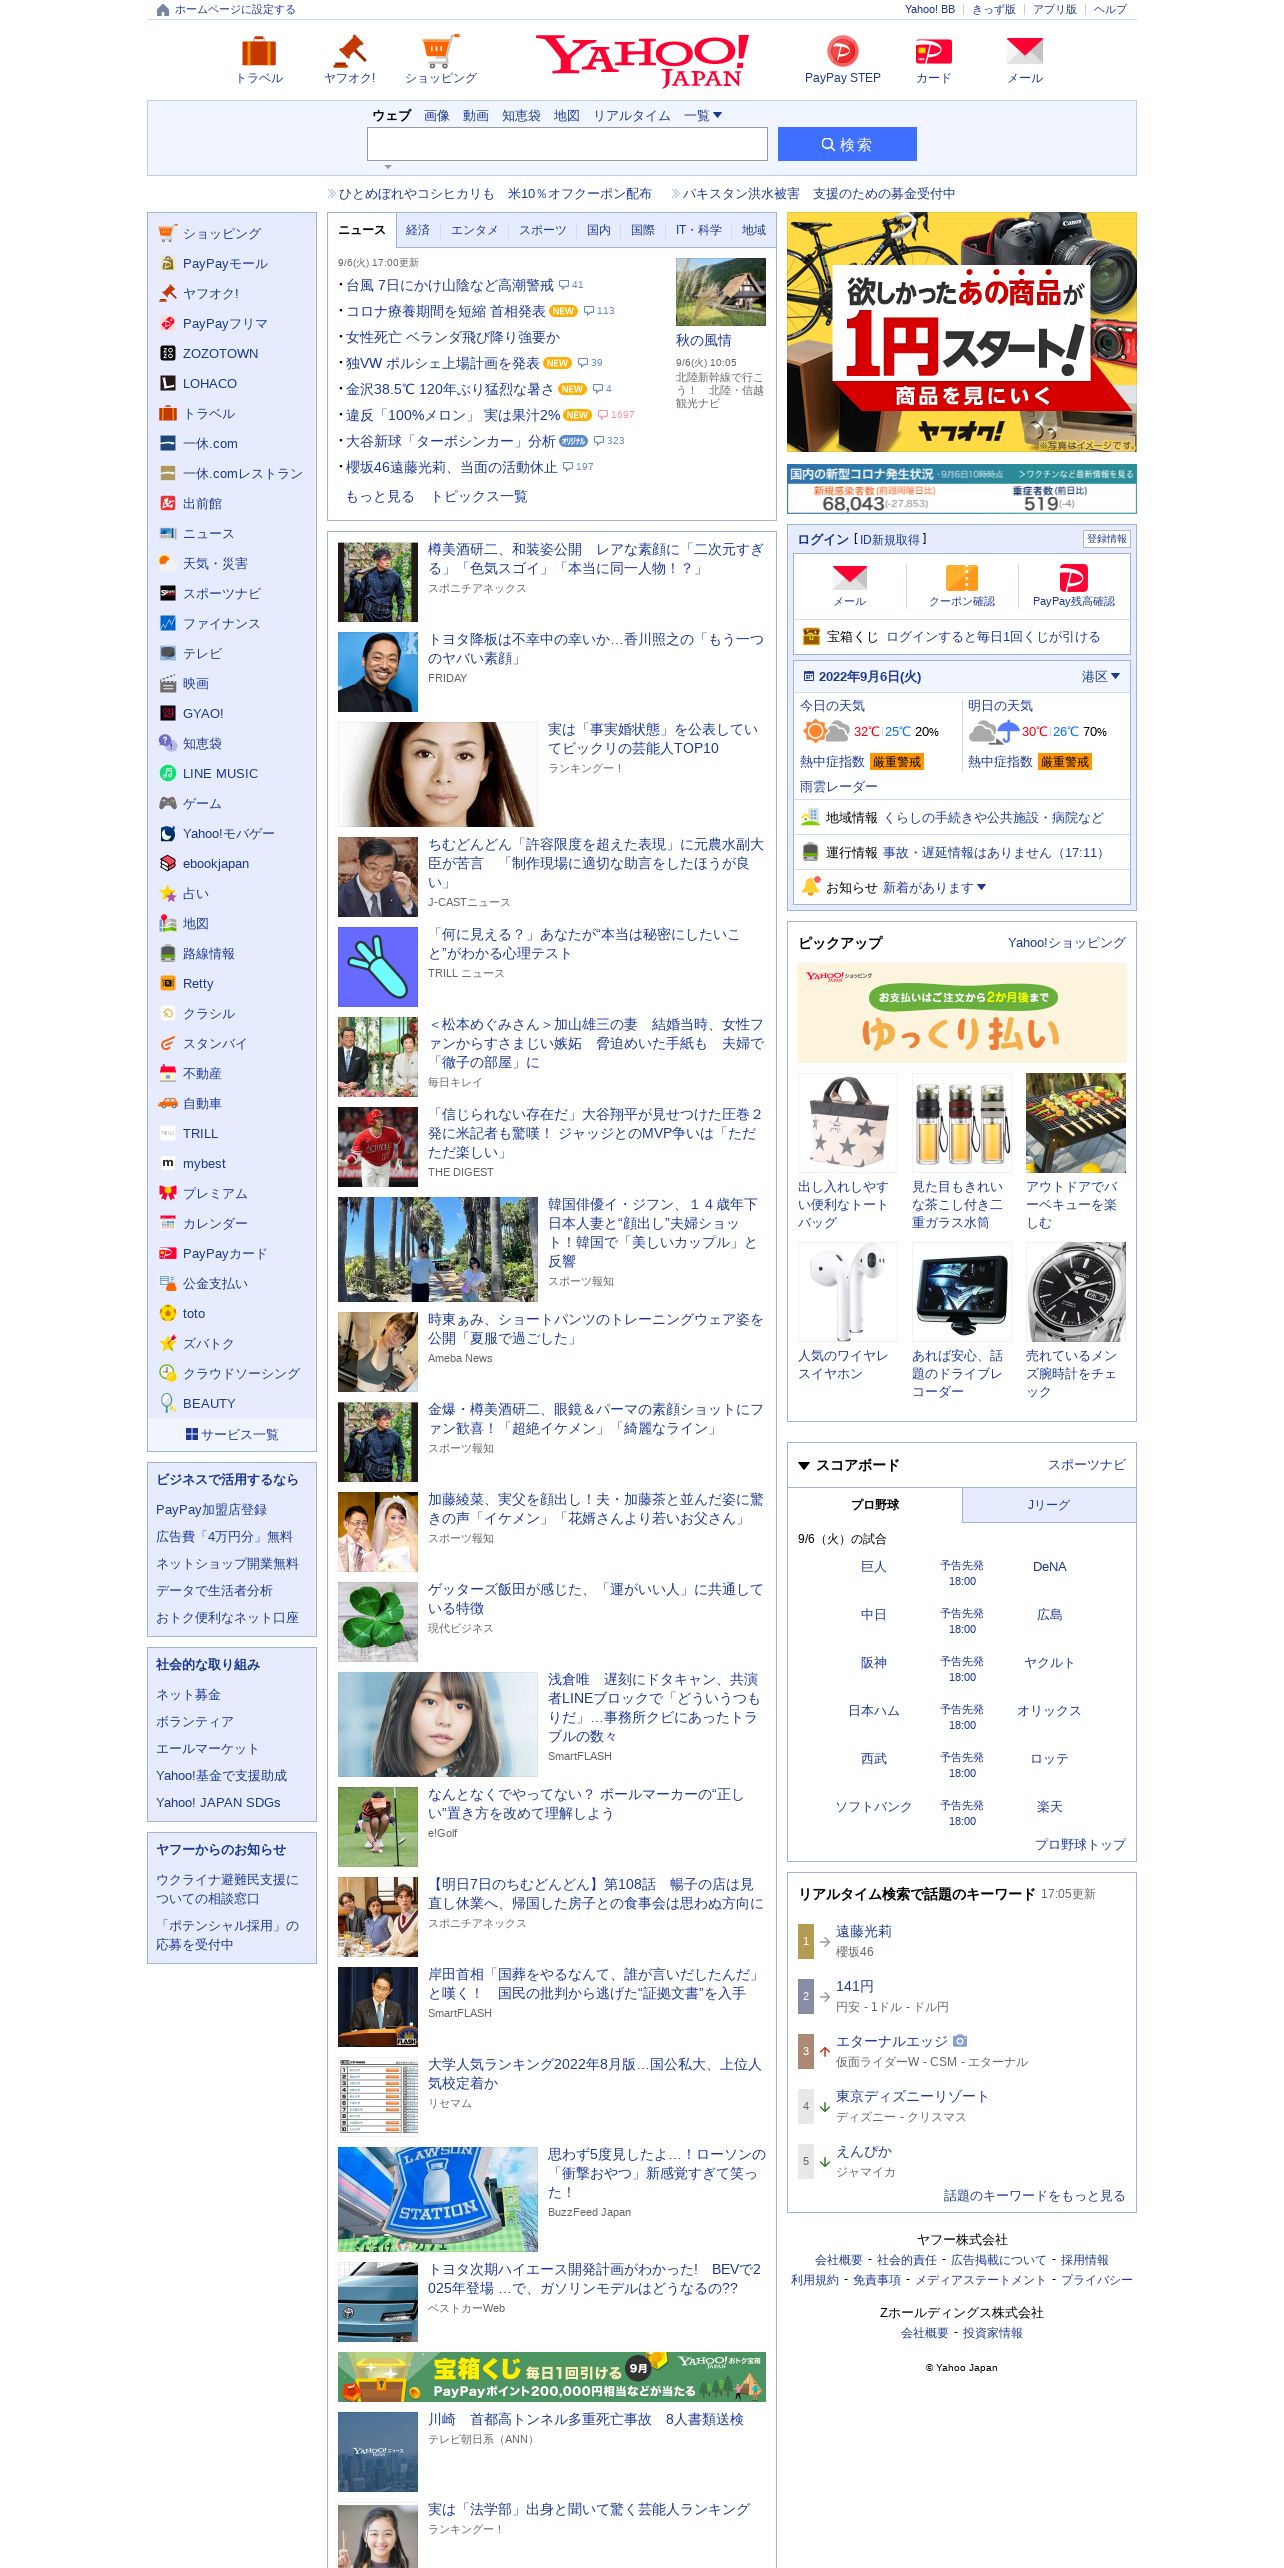This screenshot has height=2568, width=1284.
Task: Click the LINE MUSIC sidebar icon
Action: click(x=168, y=773)
